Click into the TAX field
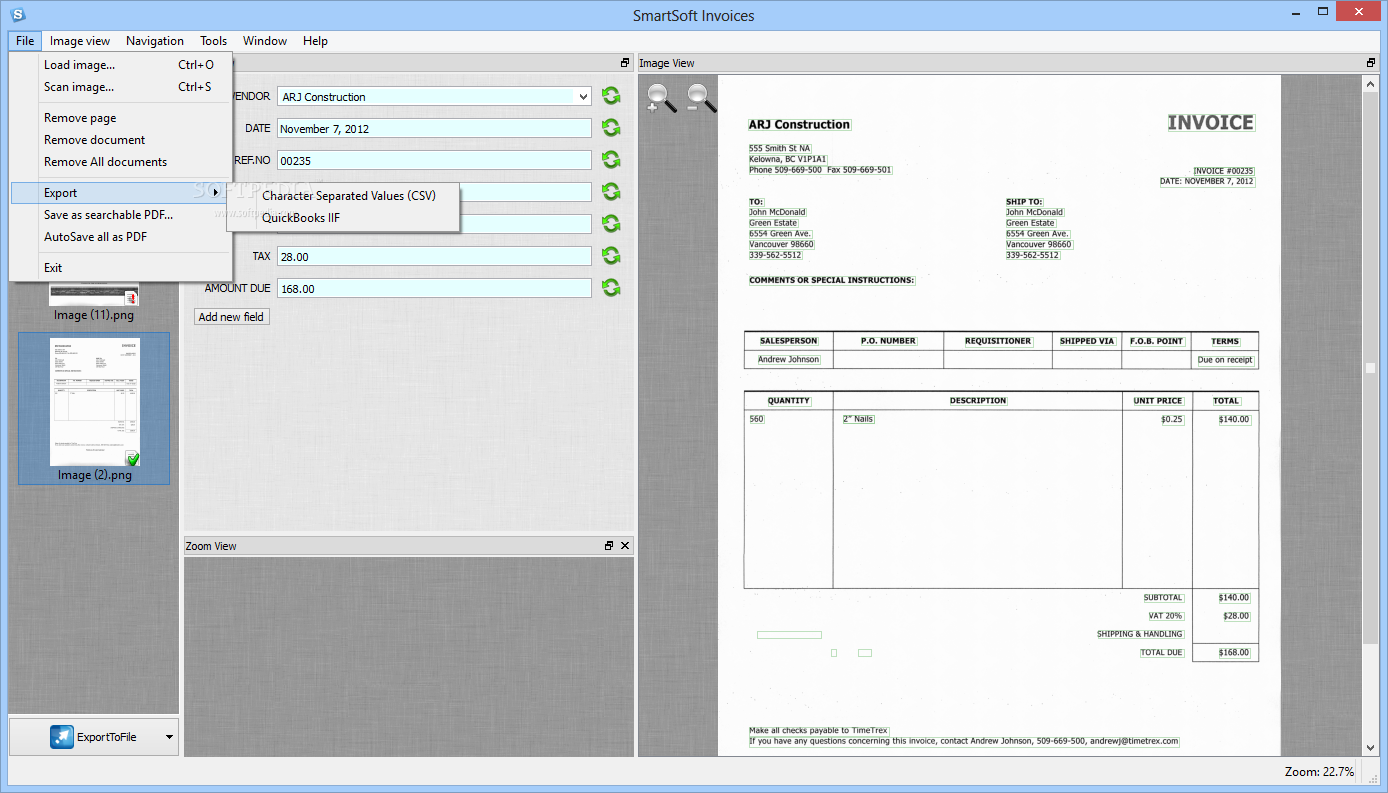 [x=434, y=257]
